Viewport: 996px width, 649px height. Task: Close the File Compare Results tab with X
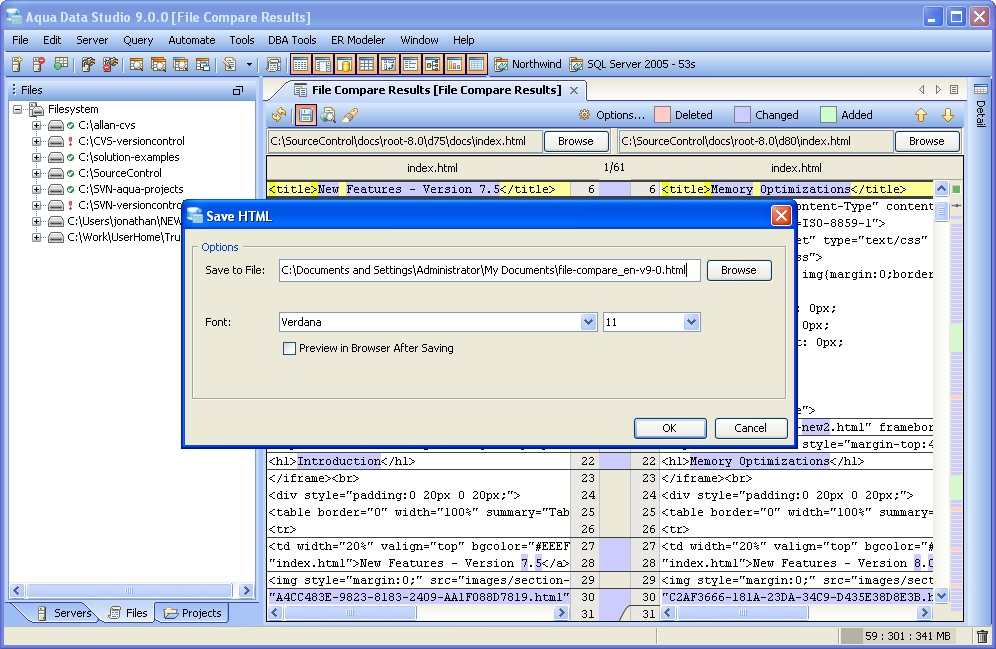tap(574, 90)
